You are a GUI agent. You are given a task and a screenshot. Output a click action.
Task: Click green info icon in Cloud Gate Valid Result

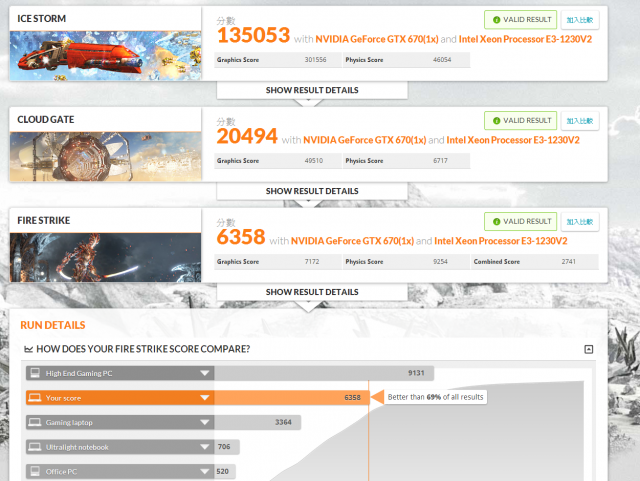point(496,120)
